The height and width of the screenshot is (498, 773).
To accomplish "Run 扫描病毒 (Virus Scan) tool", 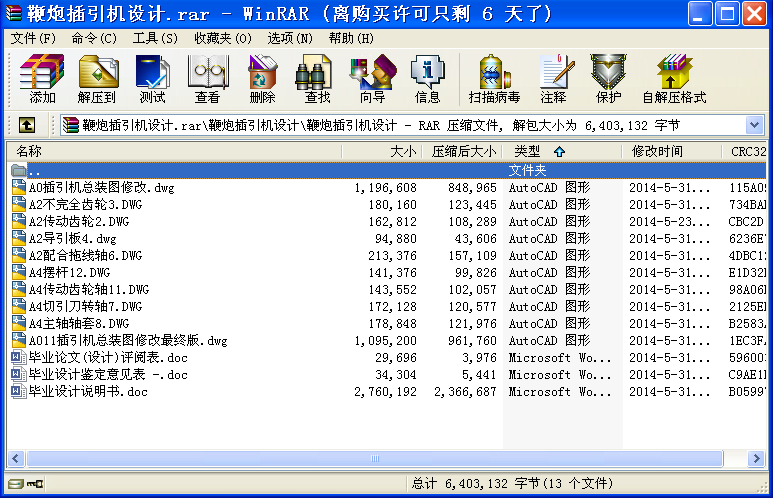I will pos(494,79).
